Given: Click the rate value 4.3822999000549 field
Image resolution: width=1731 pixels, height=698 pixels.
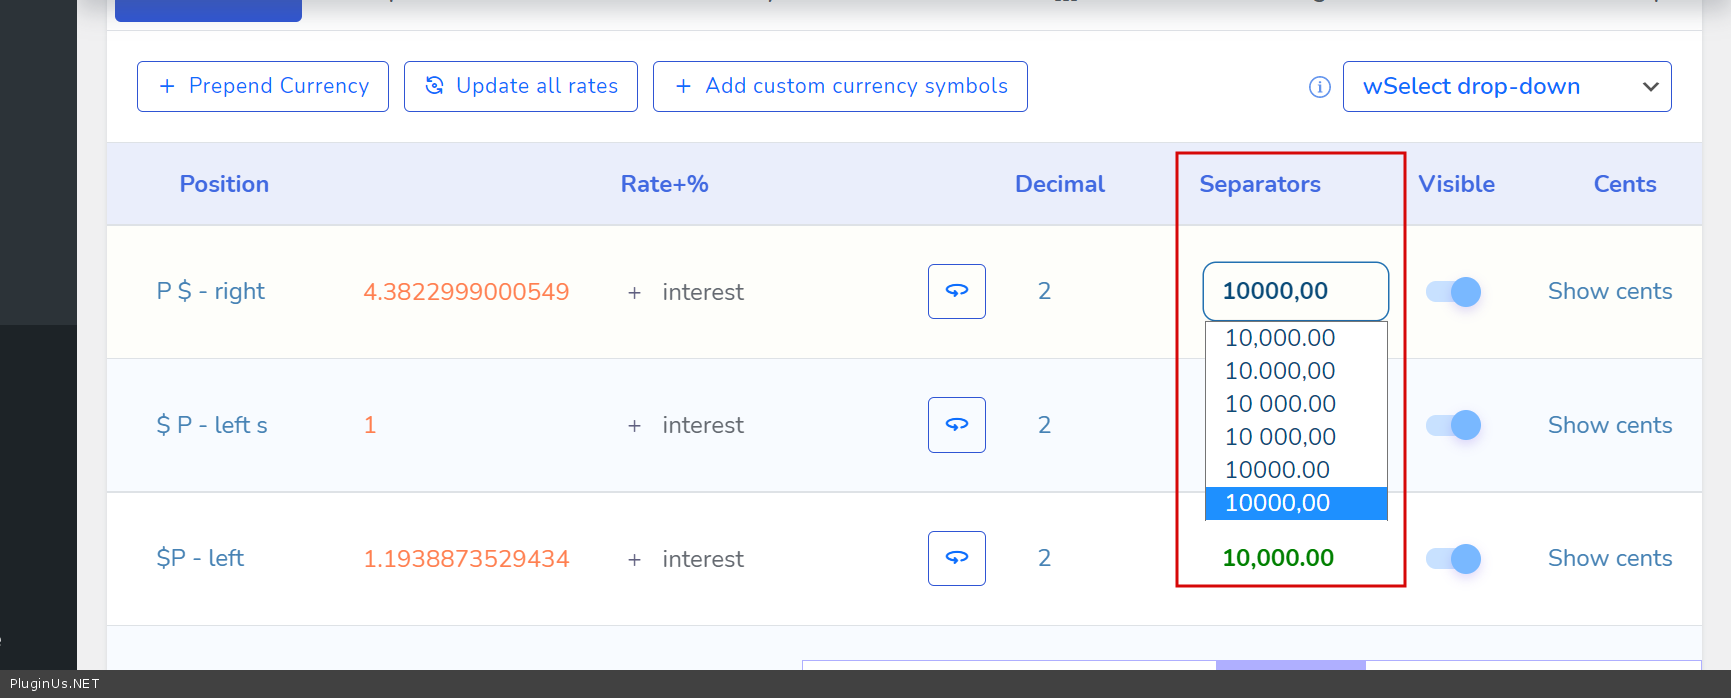Looking at the screenshot, I should [x=466, y=292].
